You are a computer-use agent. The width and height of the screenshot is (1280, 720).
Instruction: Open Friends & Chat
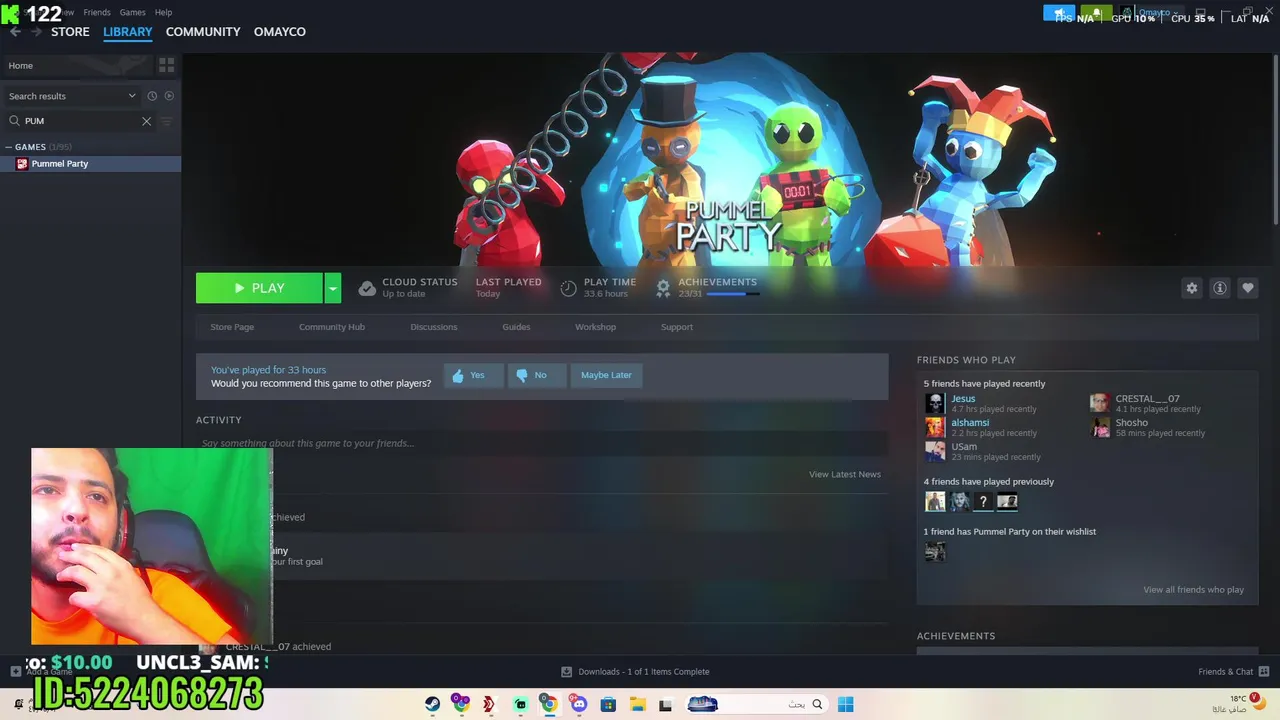pos(1233,672)
